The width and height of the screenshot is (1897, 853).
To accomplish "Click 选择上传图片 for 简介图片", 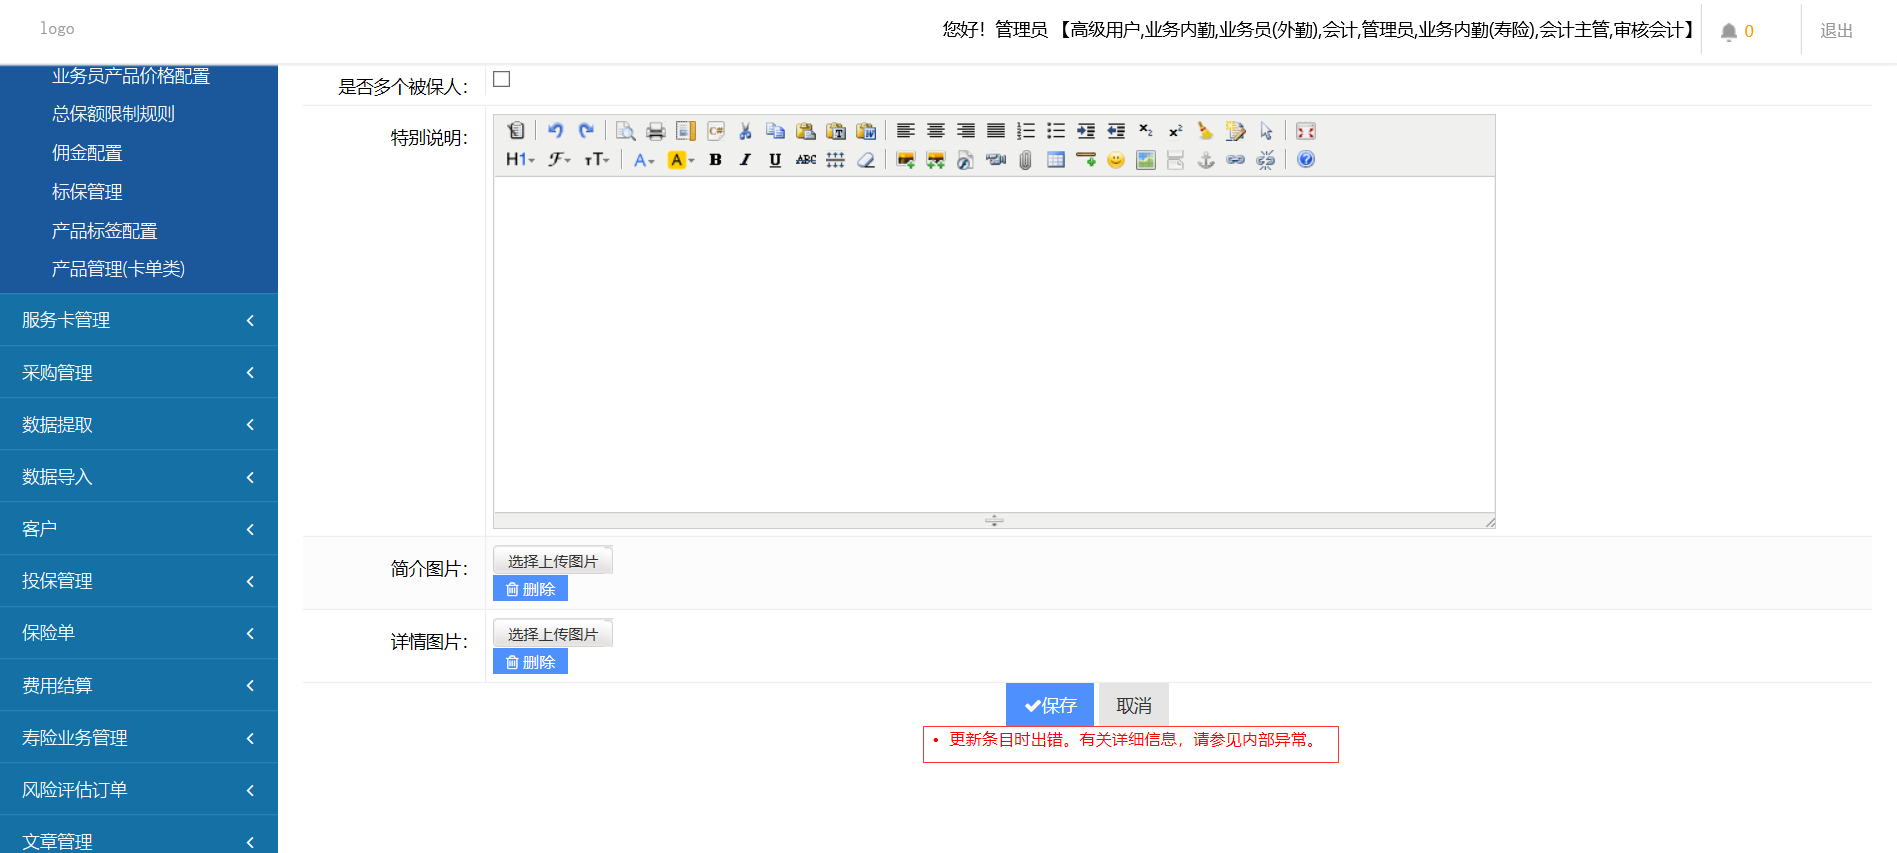I will [553, 561].
